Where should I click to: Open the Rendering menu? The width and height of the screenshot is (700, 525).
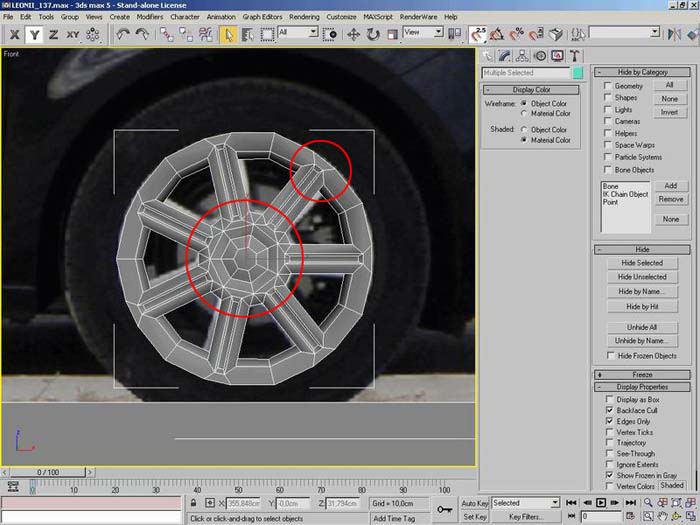pyautogui.click(x=303, y=17)
